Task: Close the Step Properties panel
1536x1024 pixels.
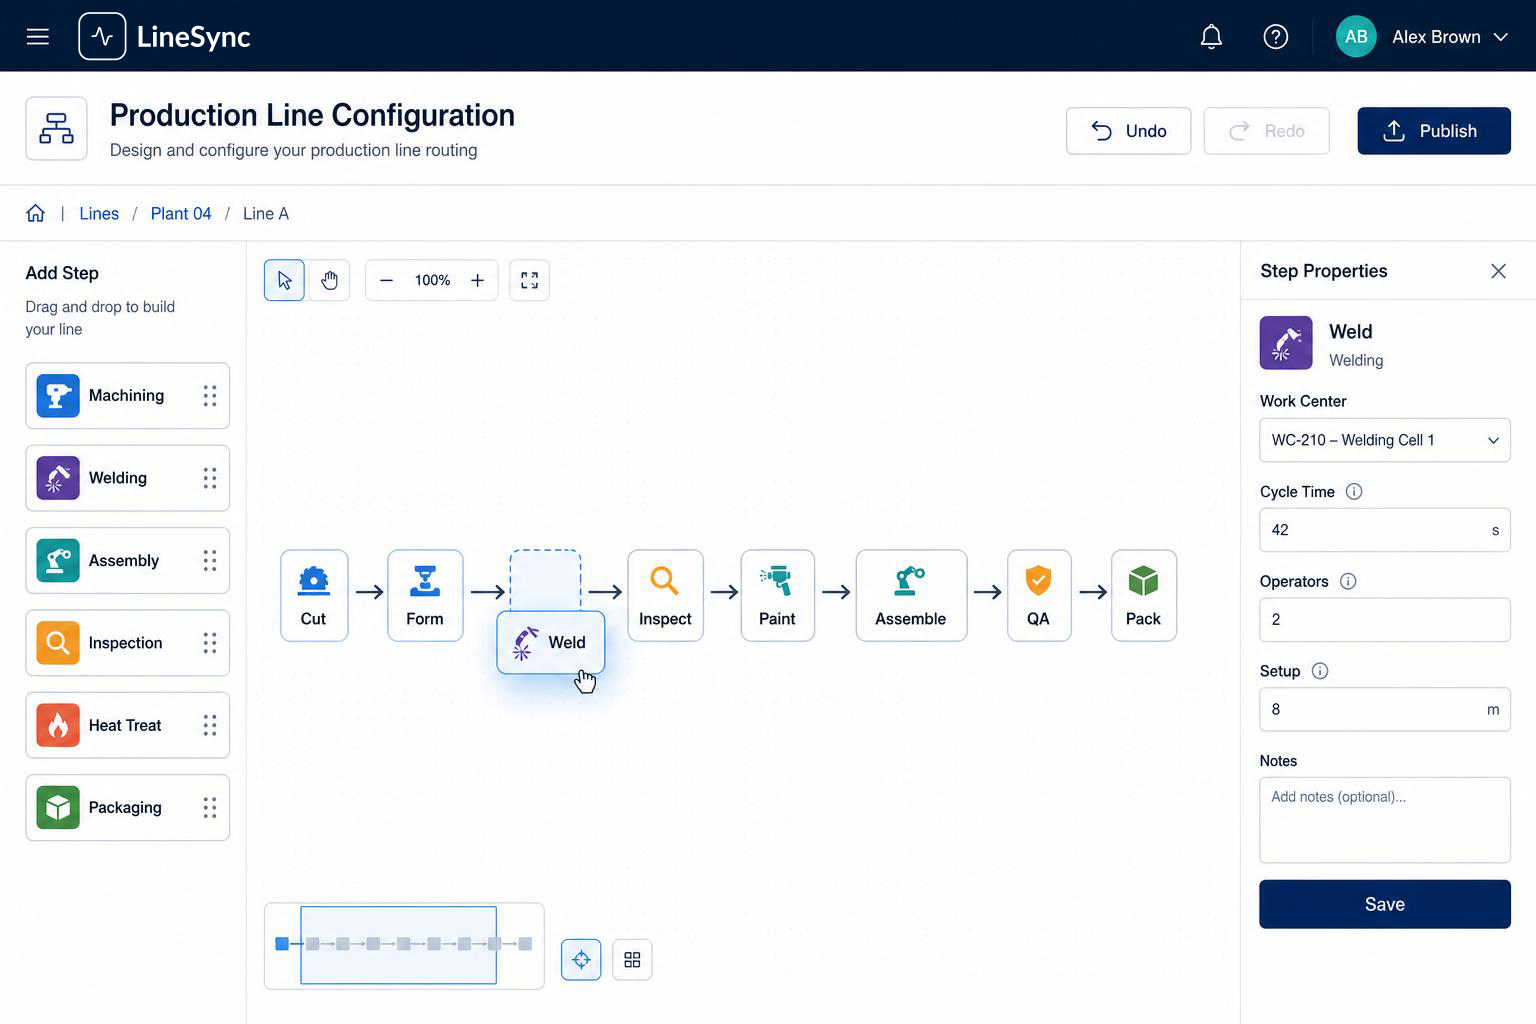Action: [x=1498, y=271]
